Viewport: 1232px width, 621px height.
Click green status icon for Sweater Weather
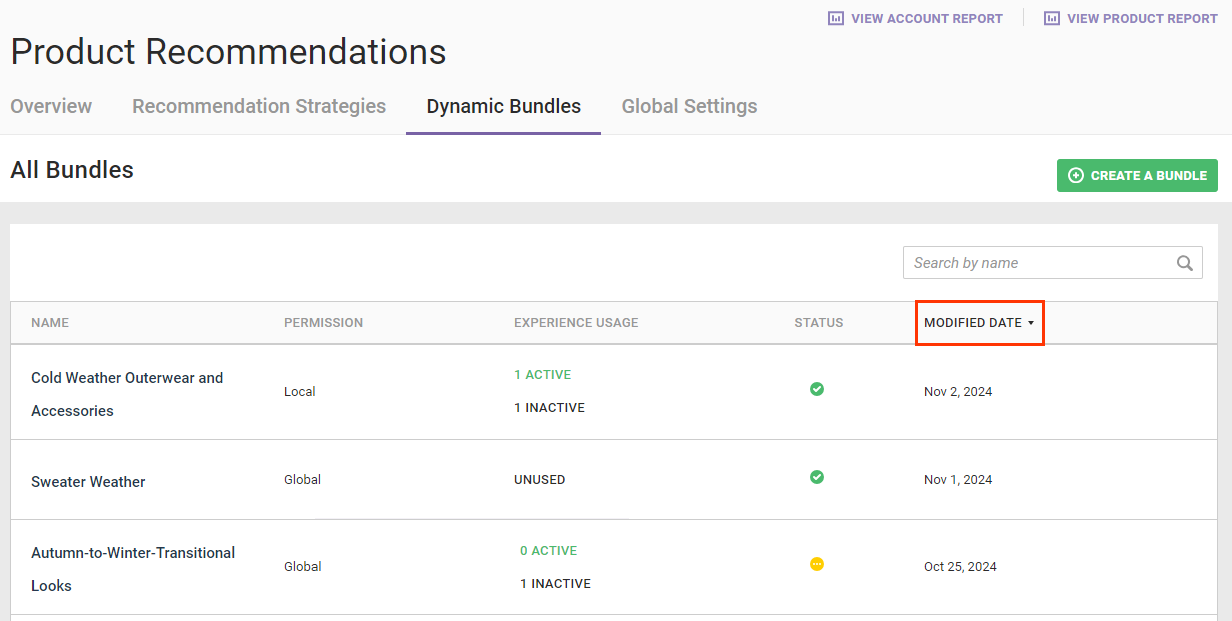(x=817, y=477)
